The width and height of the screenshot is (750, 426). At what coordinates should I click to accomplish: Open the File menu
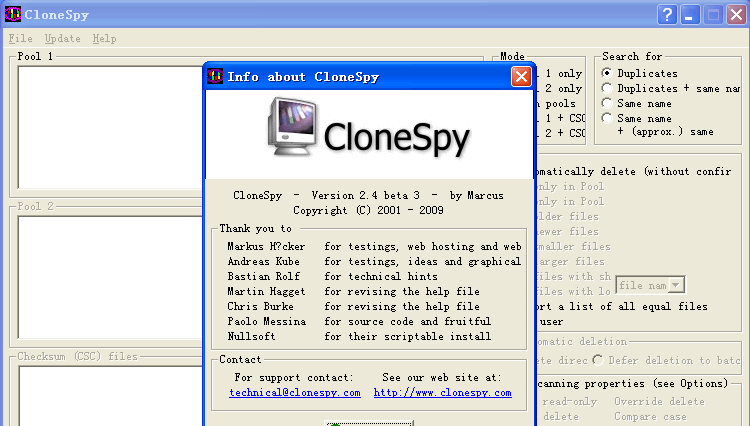(21, 38)
